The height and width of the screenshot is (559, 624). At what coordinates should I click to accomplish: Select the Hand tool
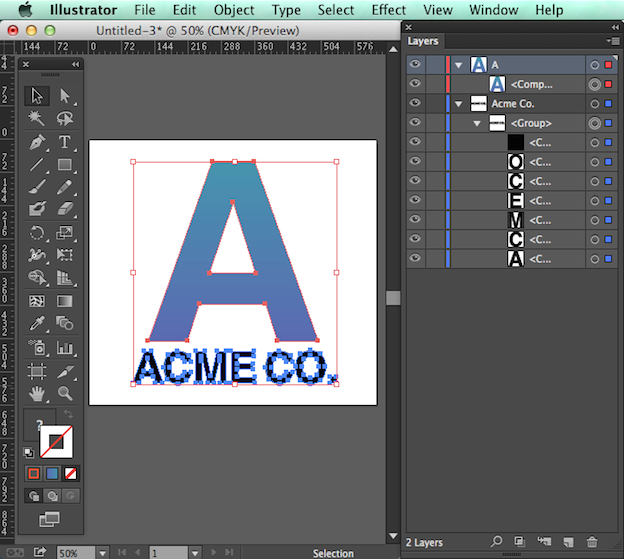[37, 394]
